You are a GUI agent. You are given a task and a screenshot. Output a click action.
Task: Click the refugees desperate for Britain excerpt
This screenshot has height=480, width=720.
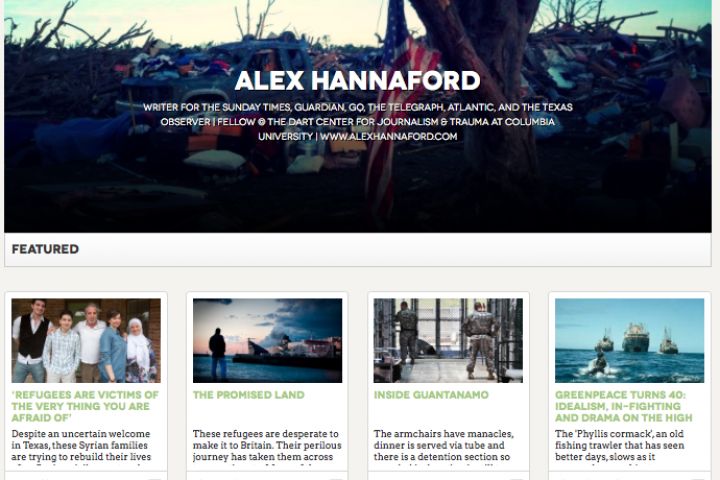267,445
